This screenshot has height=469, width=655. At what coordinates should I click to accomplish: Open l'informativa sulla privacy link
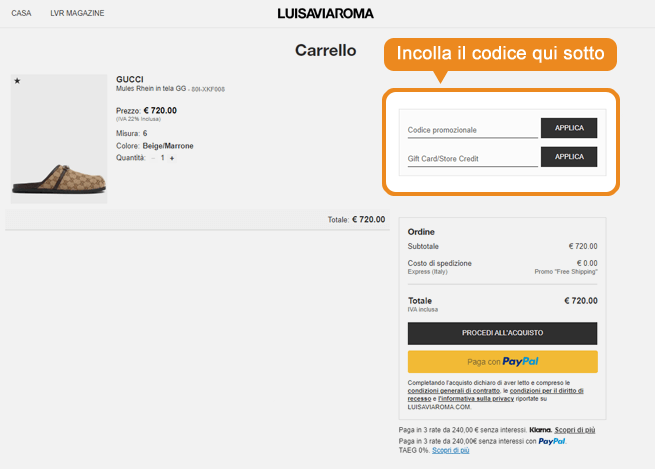[476, 399]
